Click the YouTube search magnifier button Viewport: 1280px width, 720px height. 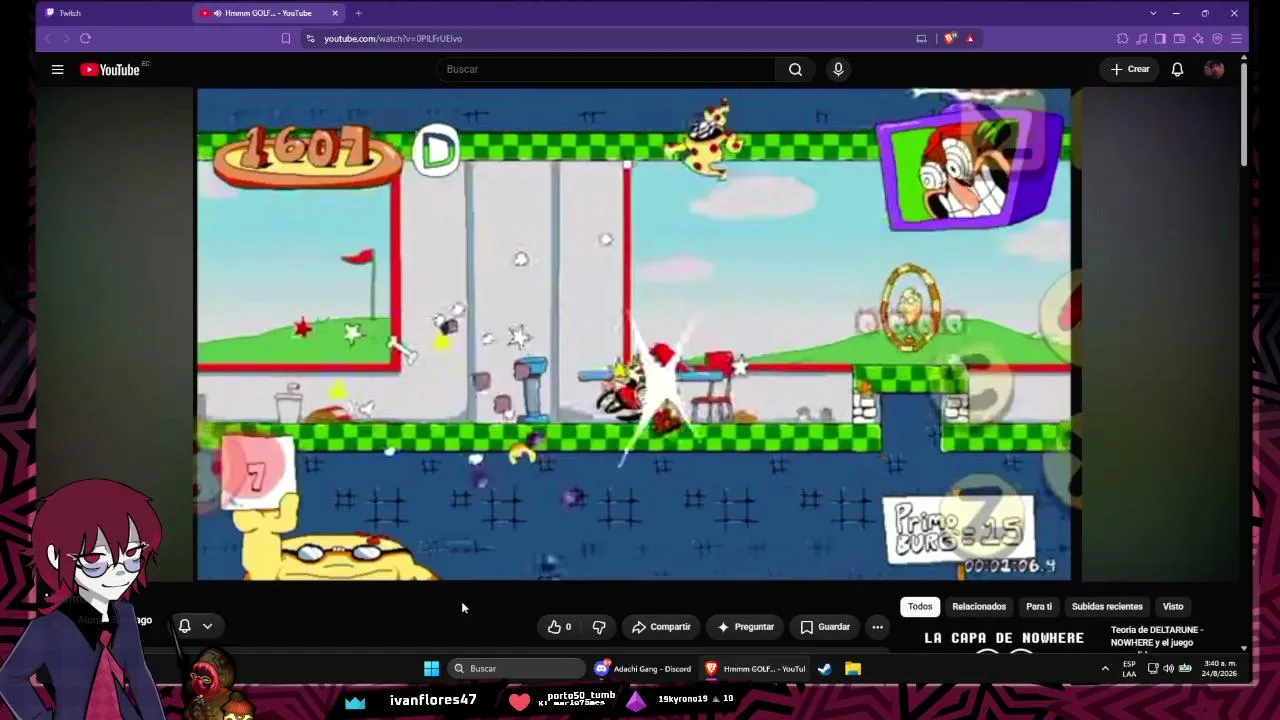click(795, 69)
